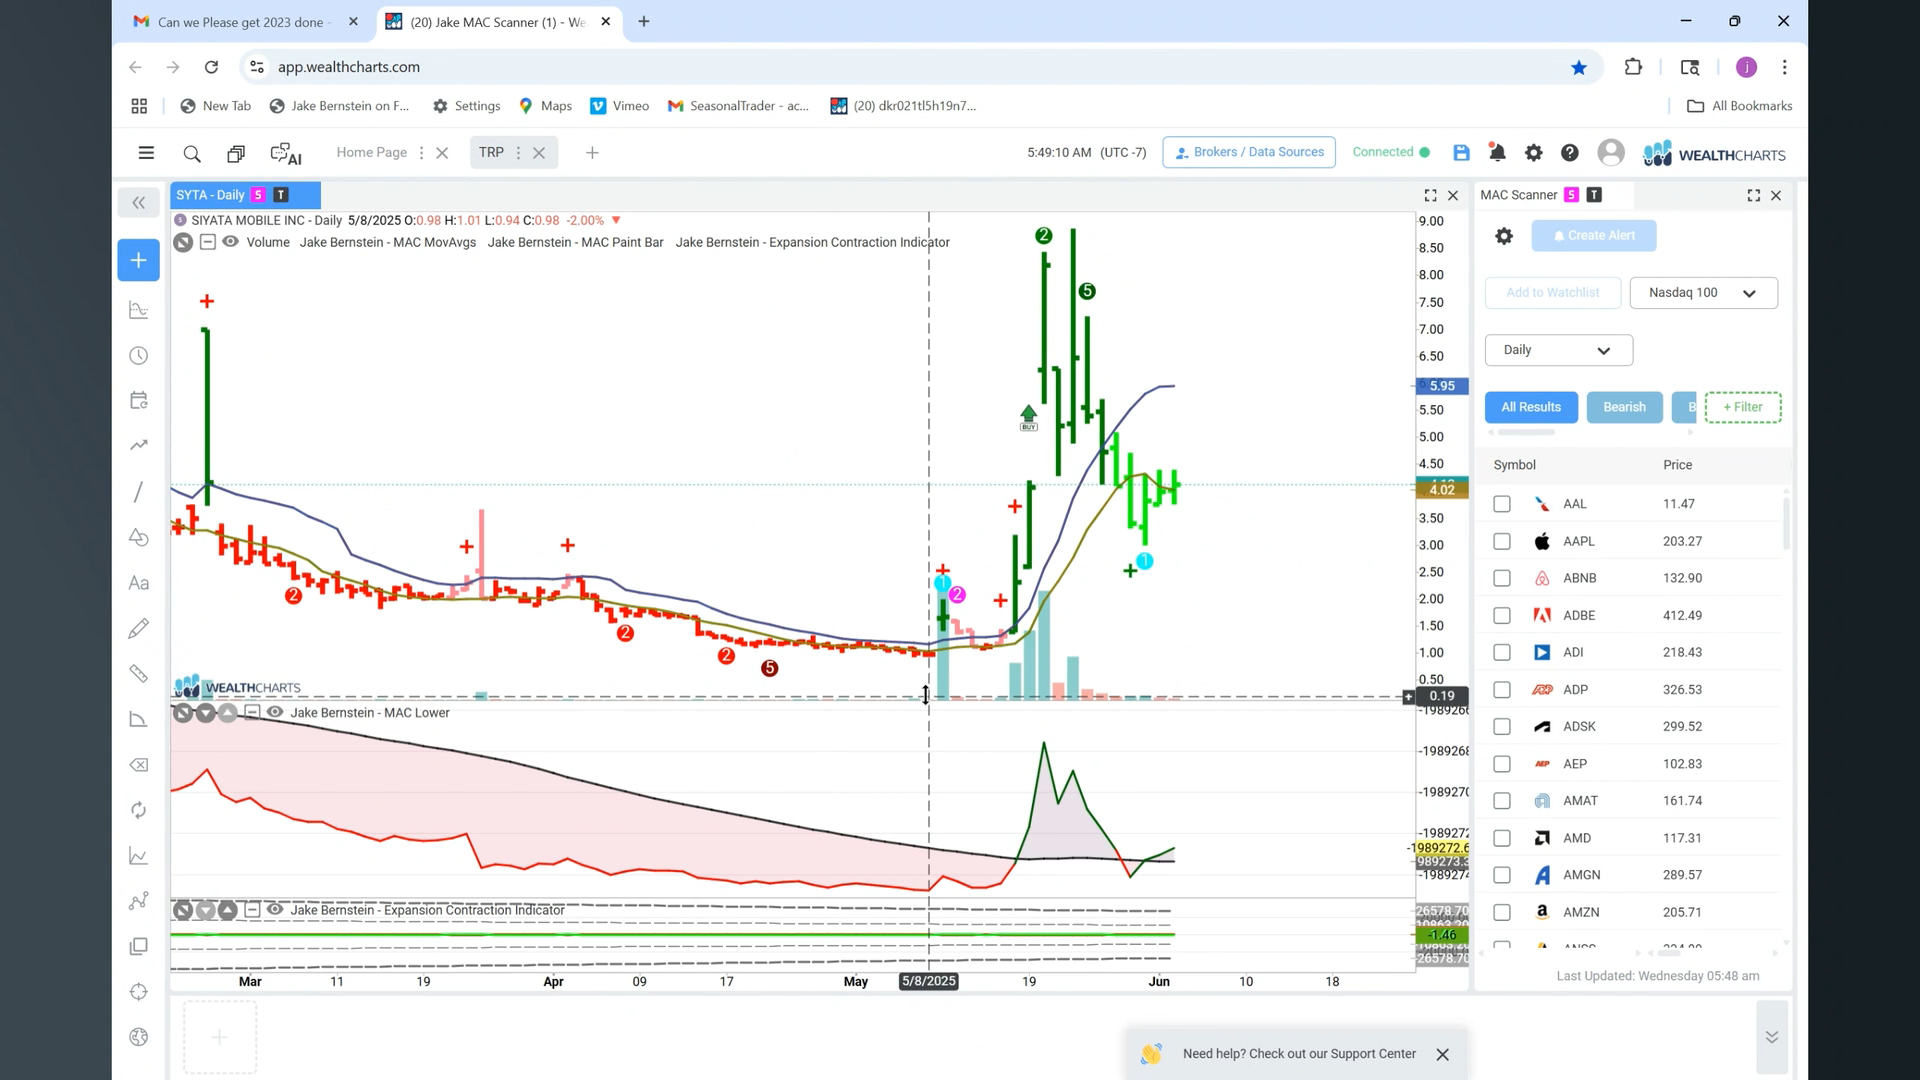The height and width of the screenshot is (1080, 1920).
Task: Maximize the SYTA chart panel
Action: tap(1430, 195)
